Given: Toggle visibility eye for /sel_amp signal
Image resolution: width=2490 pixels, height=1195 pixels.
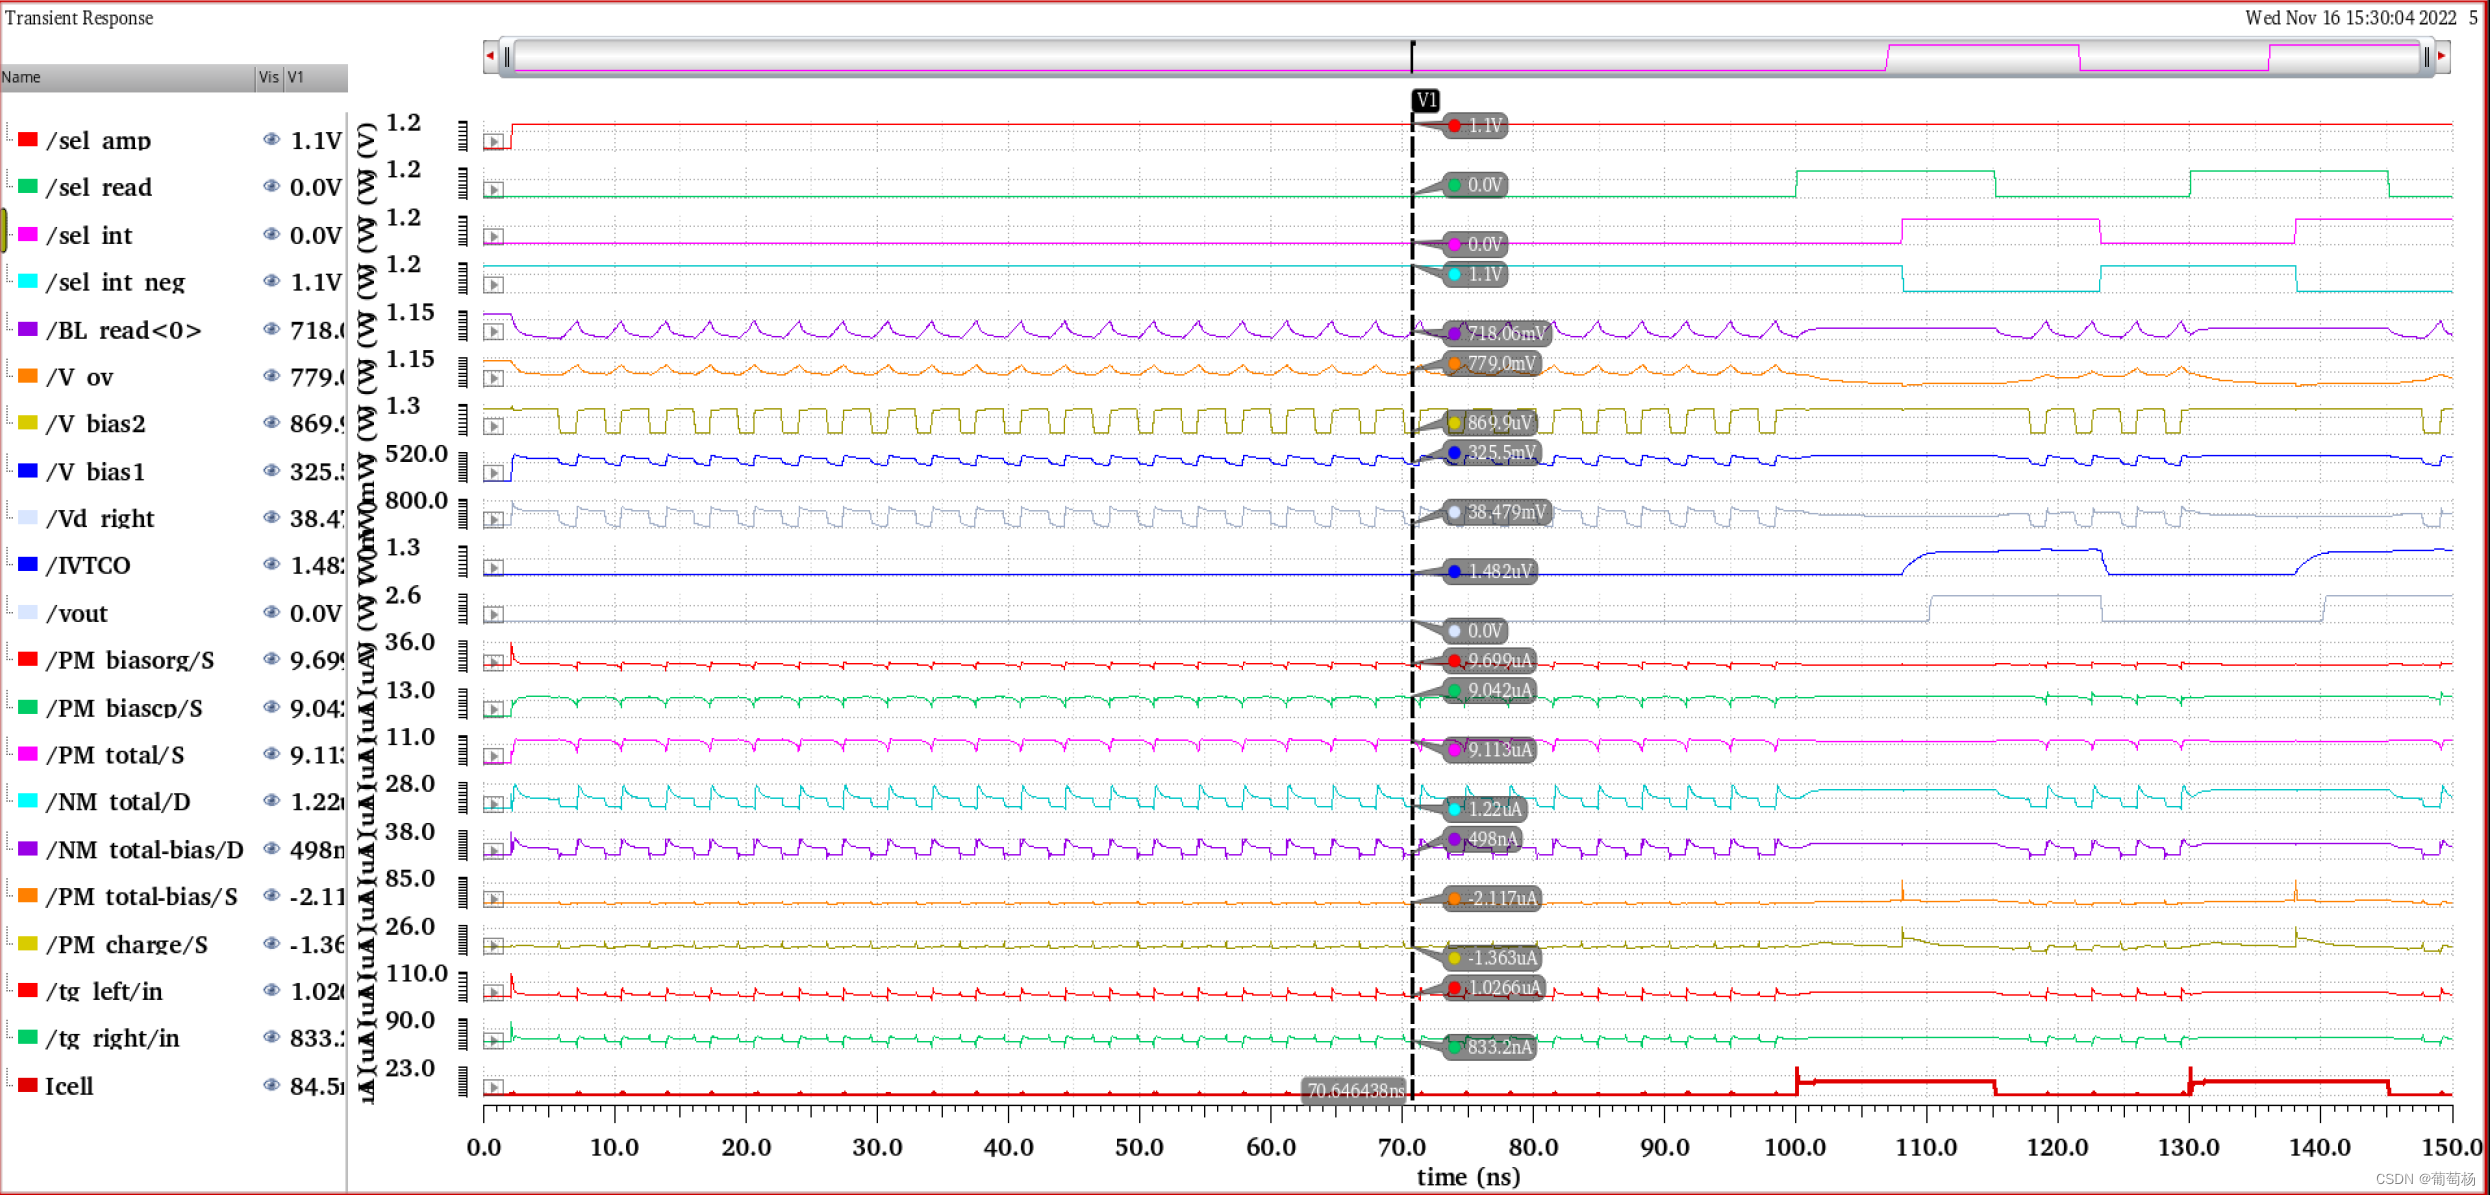Looking at the screenshot, I should (x=271, y=140).
